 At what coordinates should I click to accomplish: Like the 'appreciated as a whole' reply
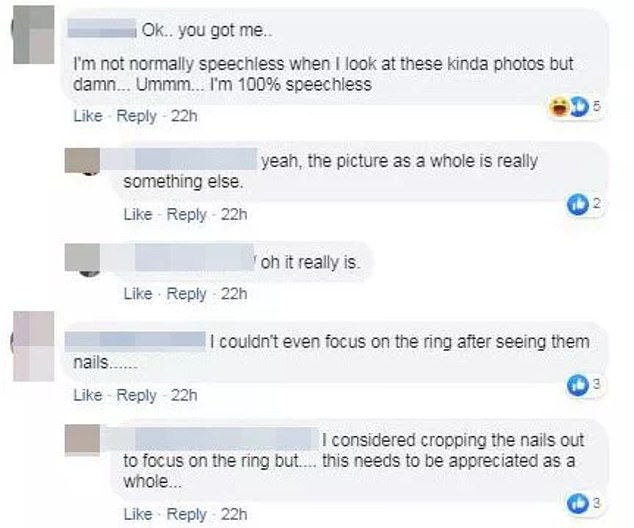coord(138,514)
